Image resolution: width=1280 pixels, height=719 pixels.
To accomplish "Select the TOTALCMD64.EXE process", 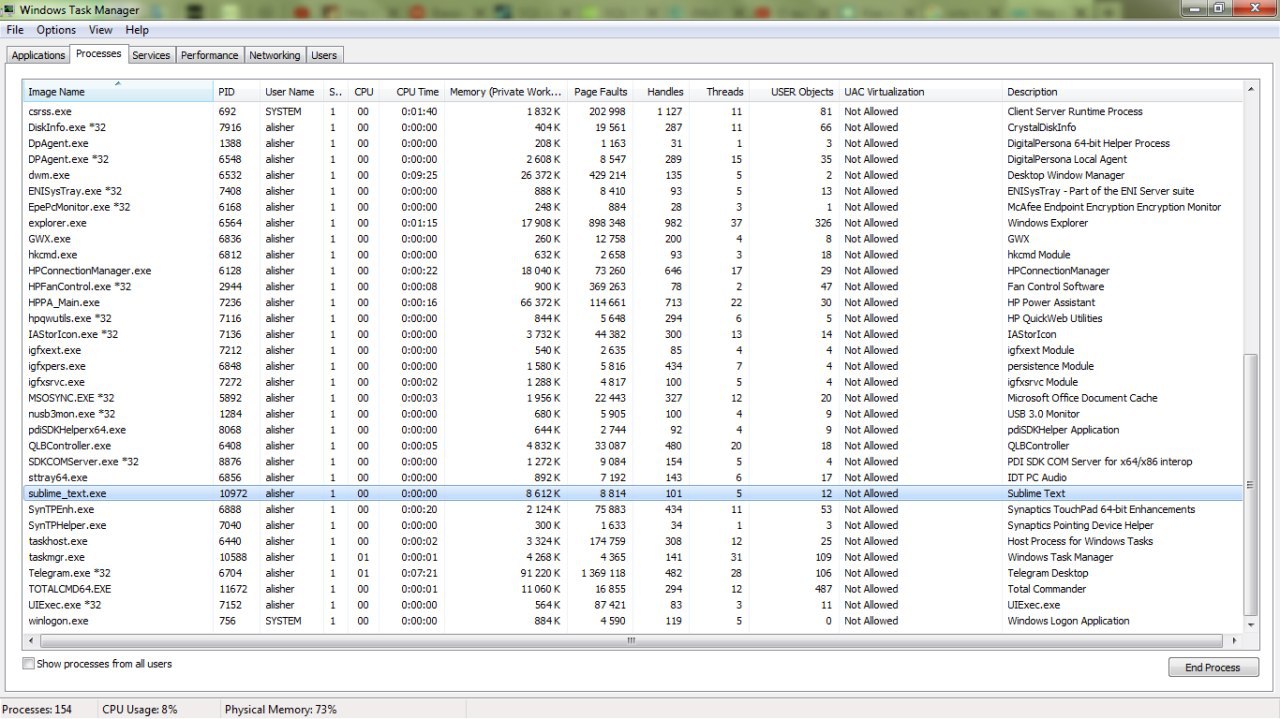I will click(633, 589).
